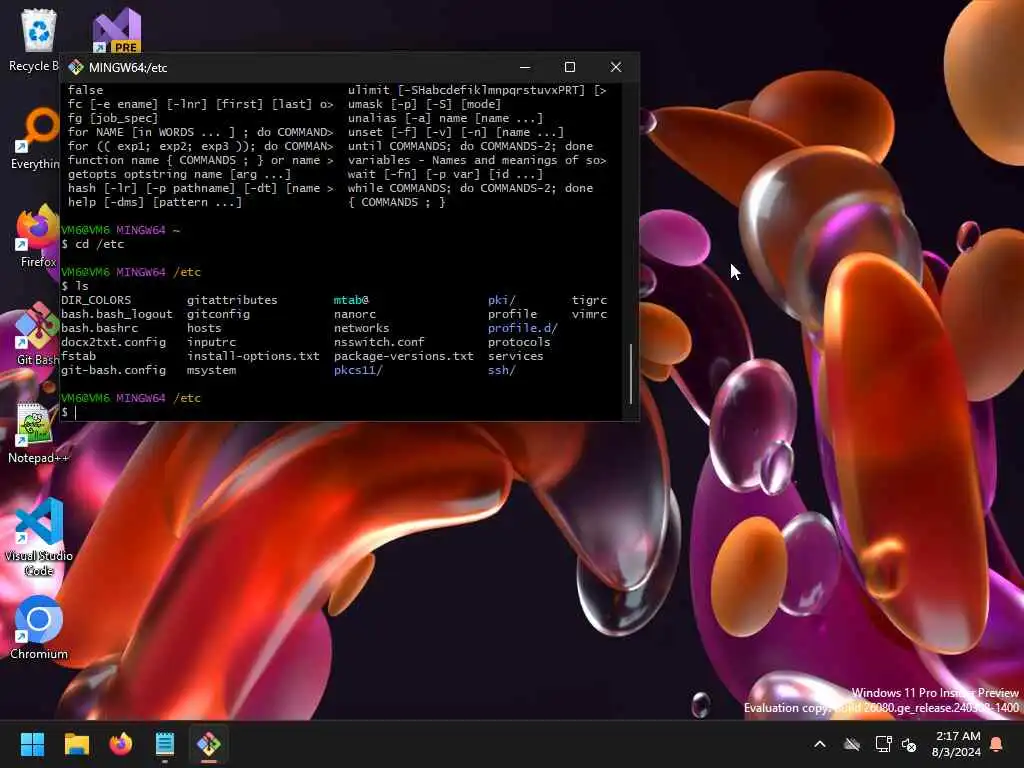This screenshot has width=1024, height=768.
Task: Launch the Visual Studio Code desktop shortcut
Action: 39,537
